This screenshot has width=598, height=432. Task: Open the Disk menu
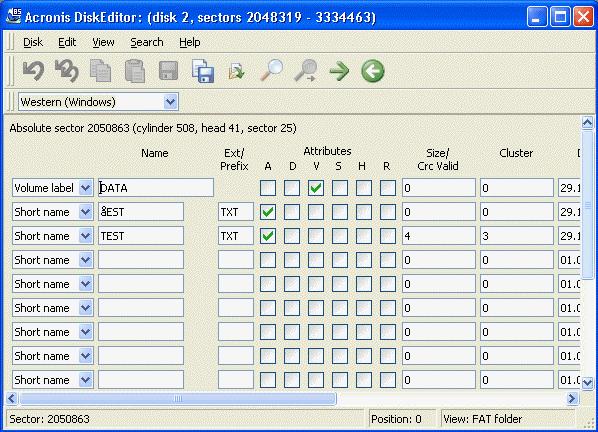33,42
